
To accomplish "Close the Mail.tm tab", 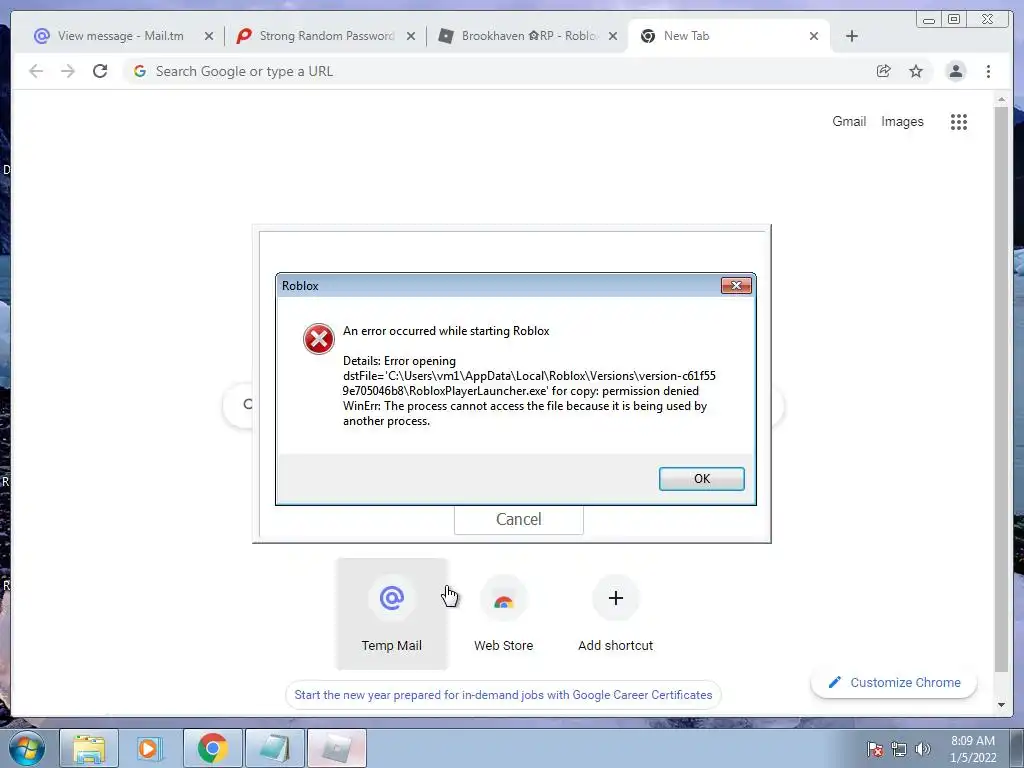I will [209, 36].
